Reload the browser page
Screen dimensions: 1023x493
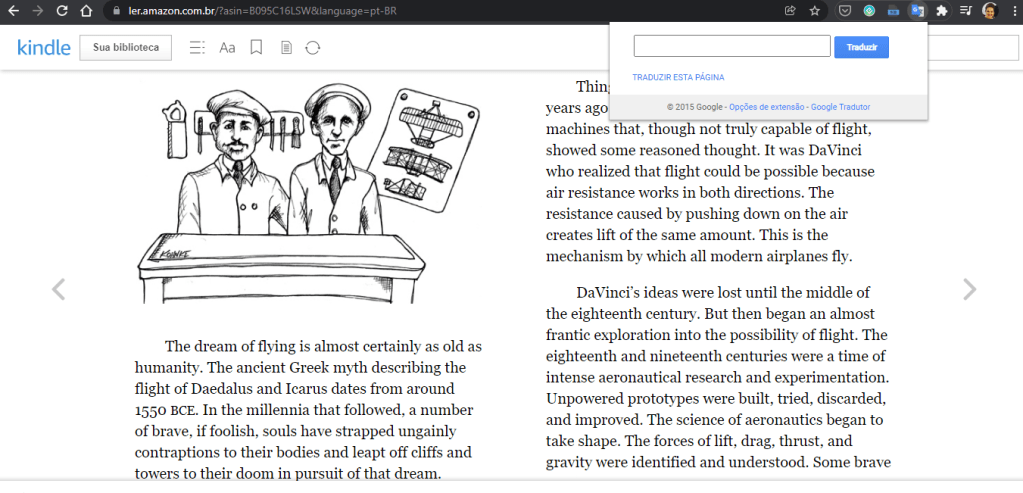point(62,11)
